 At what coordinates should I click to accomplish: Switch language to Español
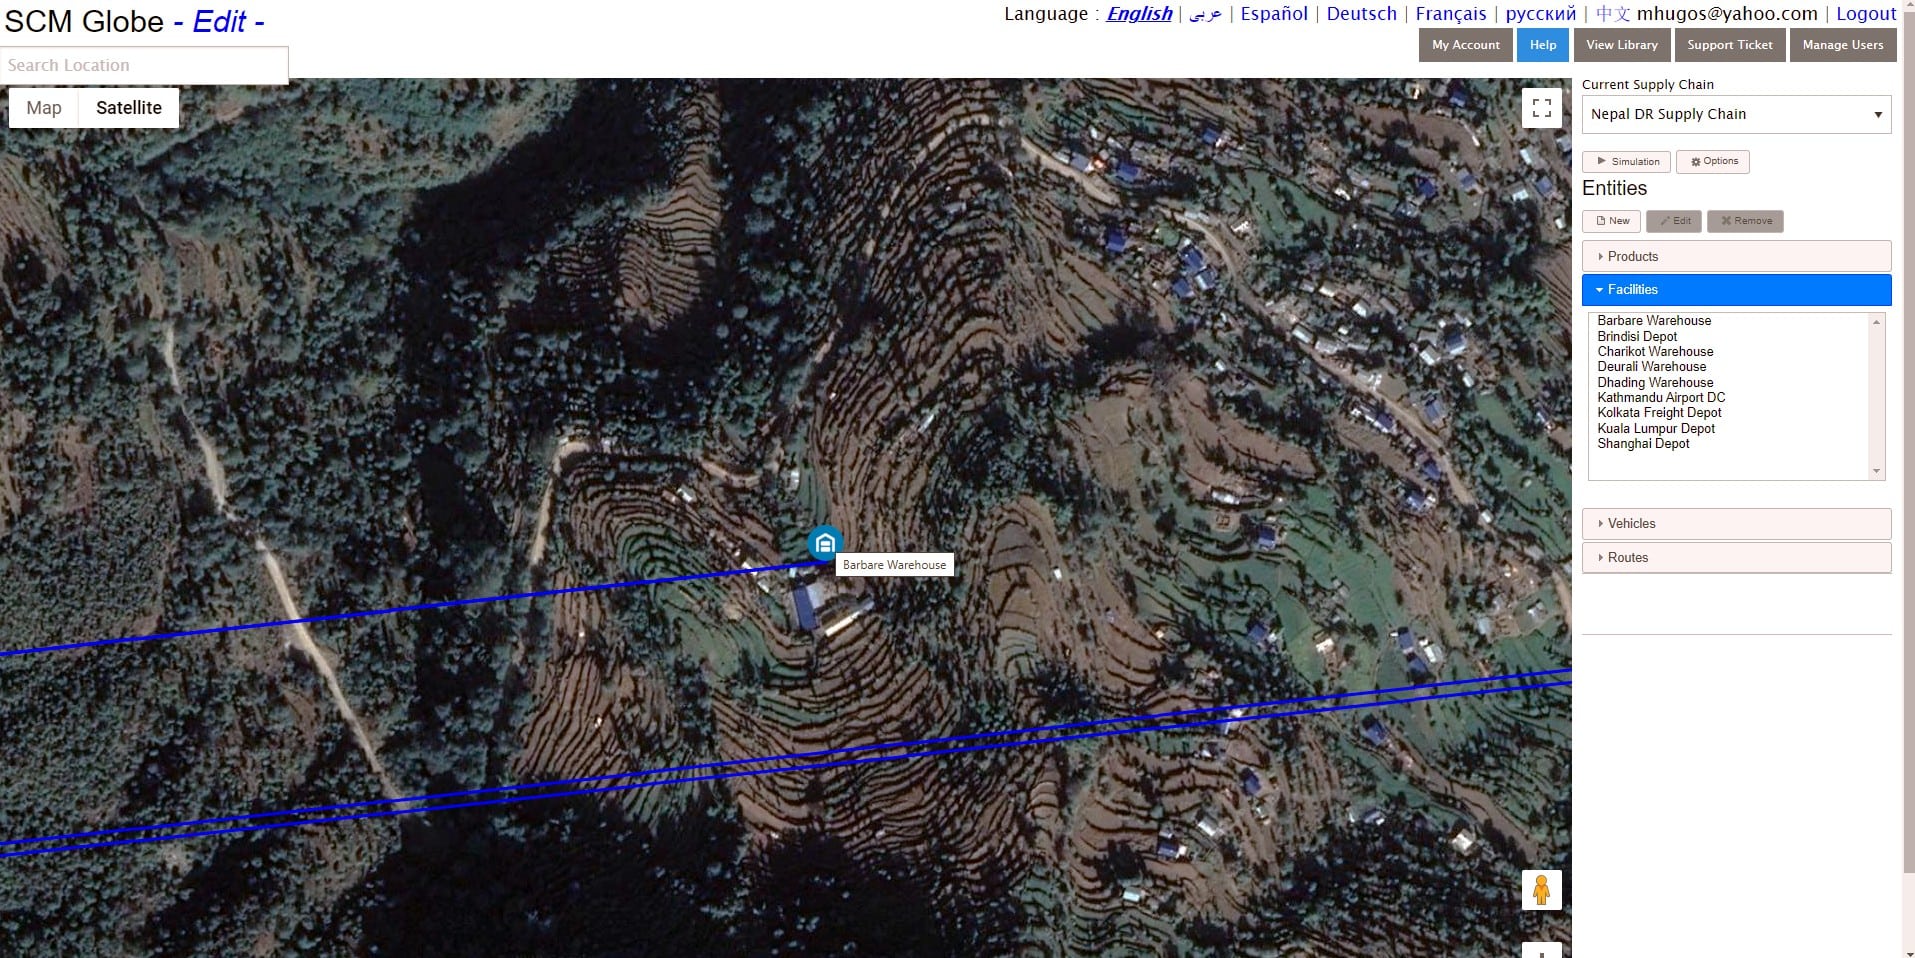1274,14
